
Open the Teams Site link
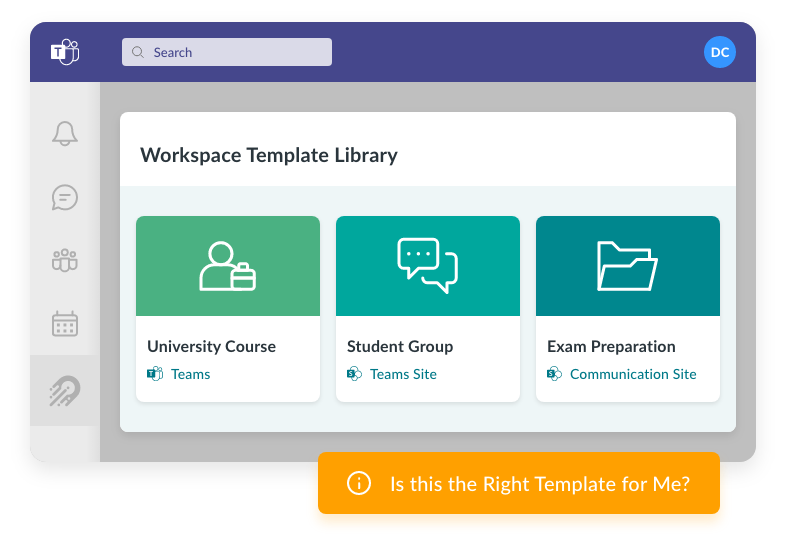[x=403, y=374]
